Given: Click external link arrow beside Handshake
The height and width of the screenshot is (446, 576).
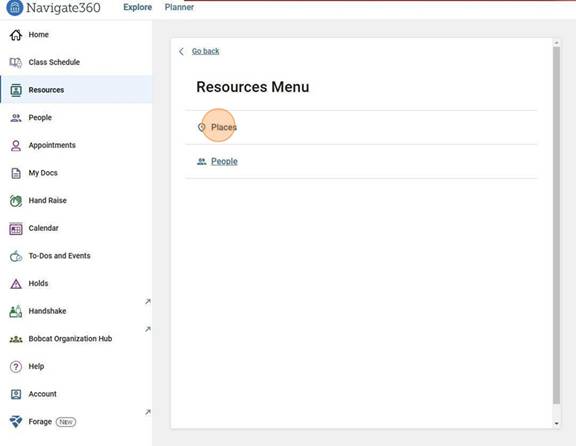Looking at the screenshot, I should [x=148, y=301].
